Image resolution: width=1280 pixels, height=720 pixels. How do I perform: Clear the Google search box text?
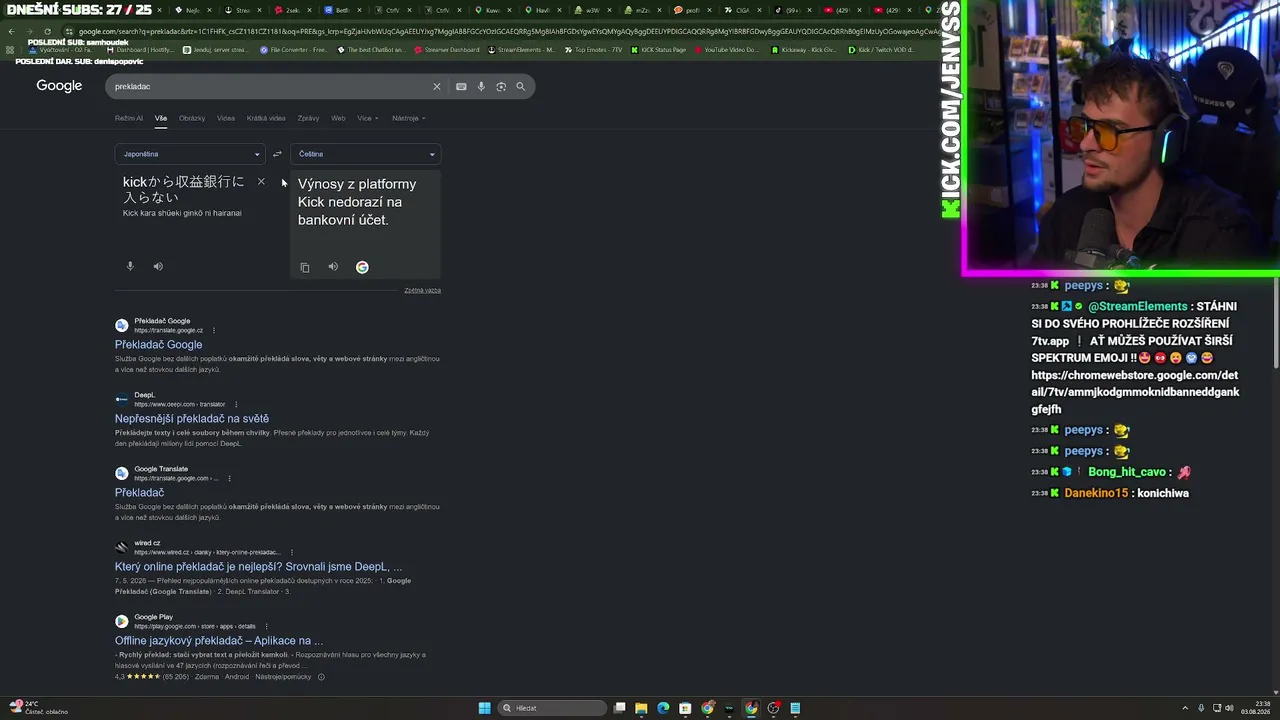click(436, 86)
